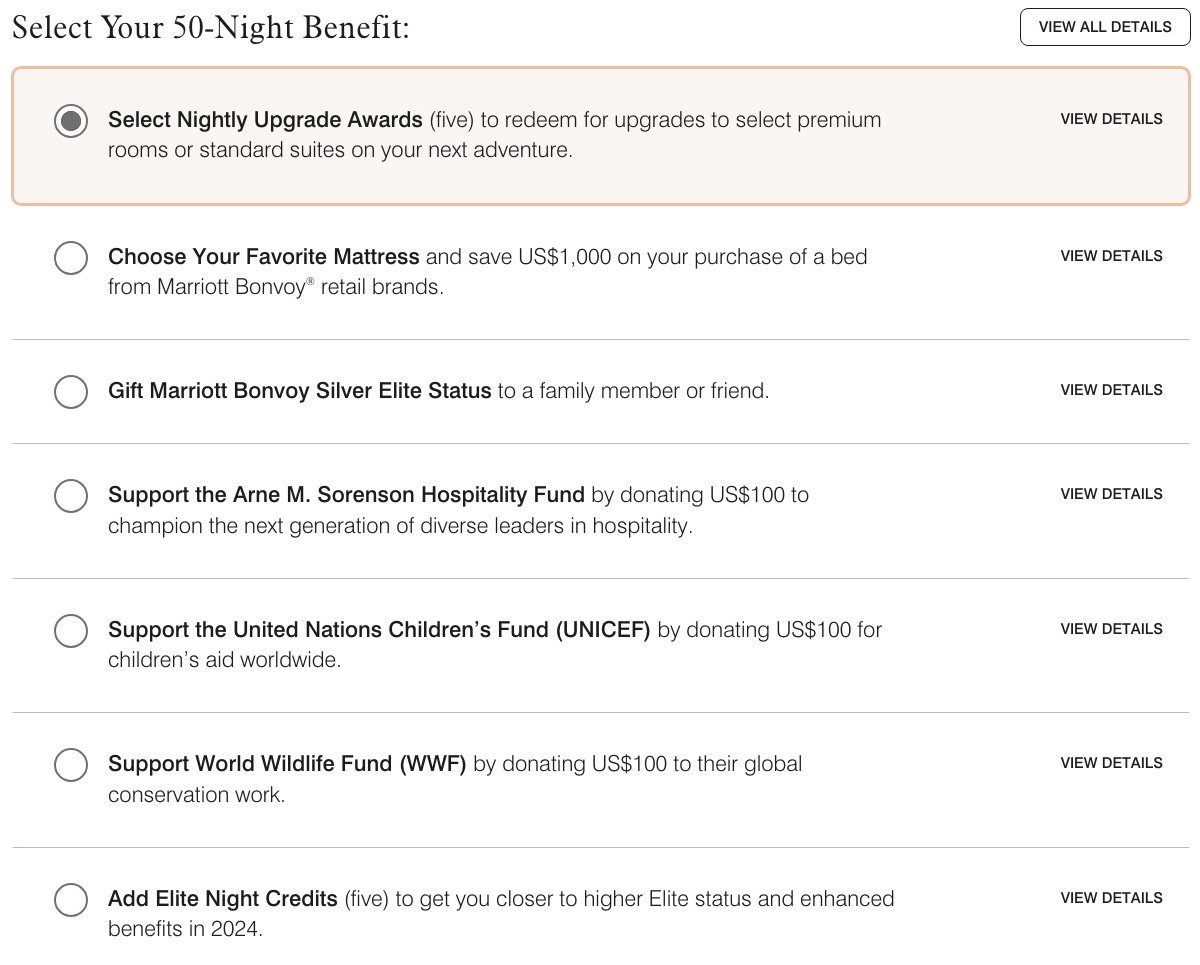Select the UNICEF donation radio button
Image resolution: width=1200 pixels, height=965 pixels.
tap(71, 631)
